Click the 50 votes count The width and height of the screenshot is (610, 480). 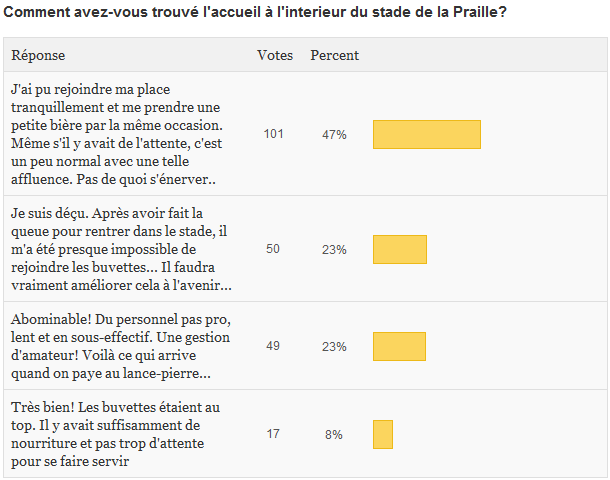pos(273,249)
